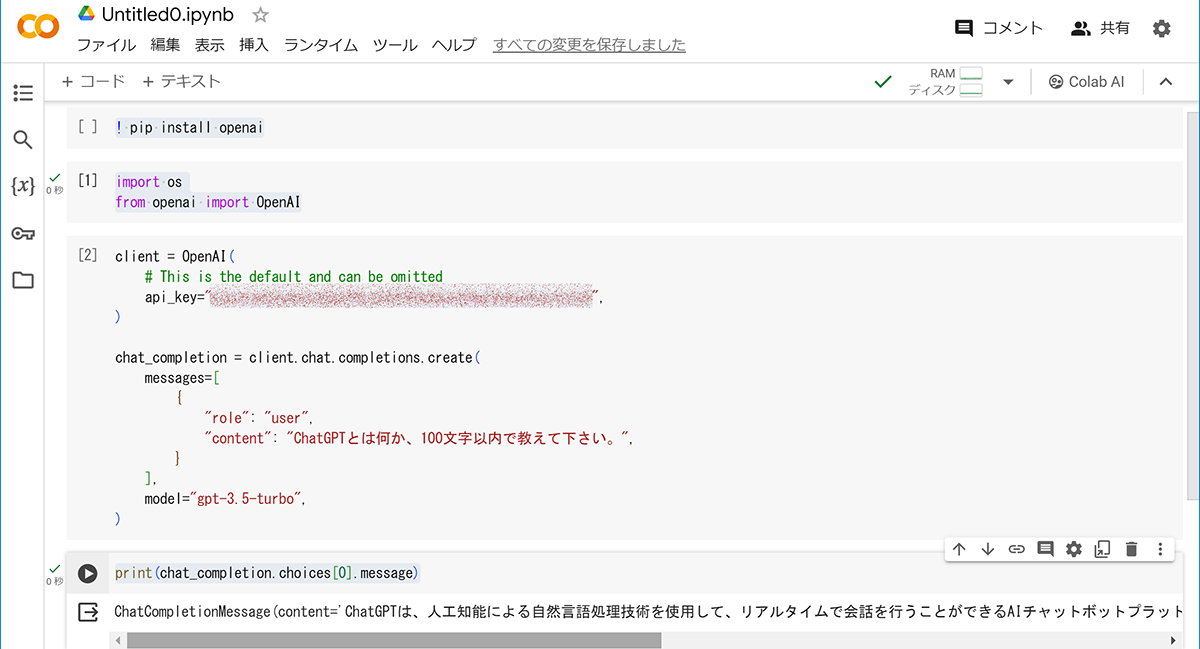Open more cell actions menu

click(x=1160, y=549)
